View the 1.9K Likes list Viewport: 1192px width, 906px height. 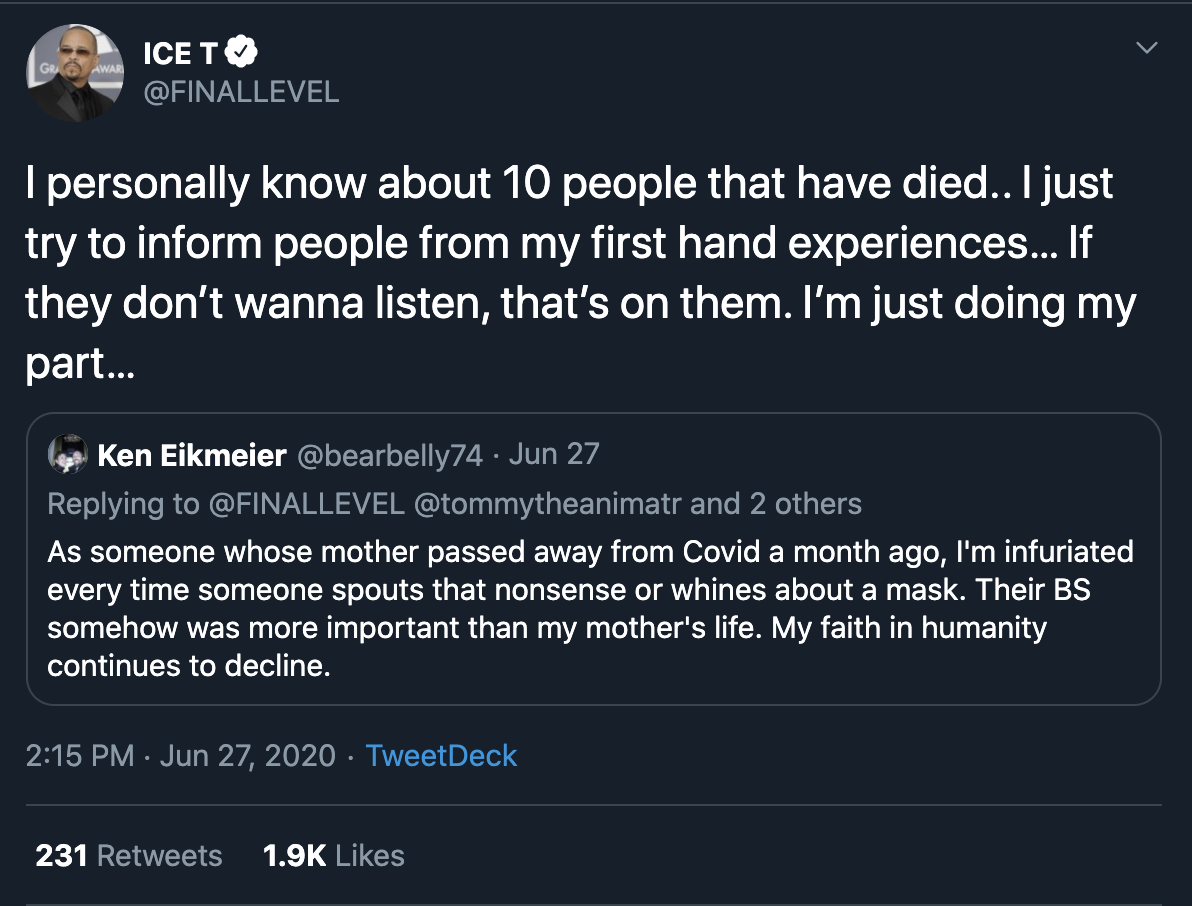(334, 856)
